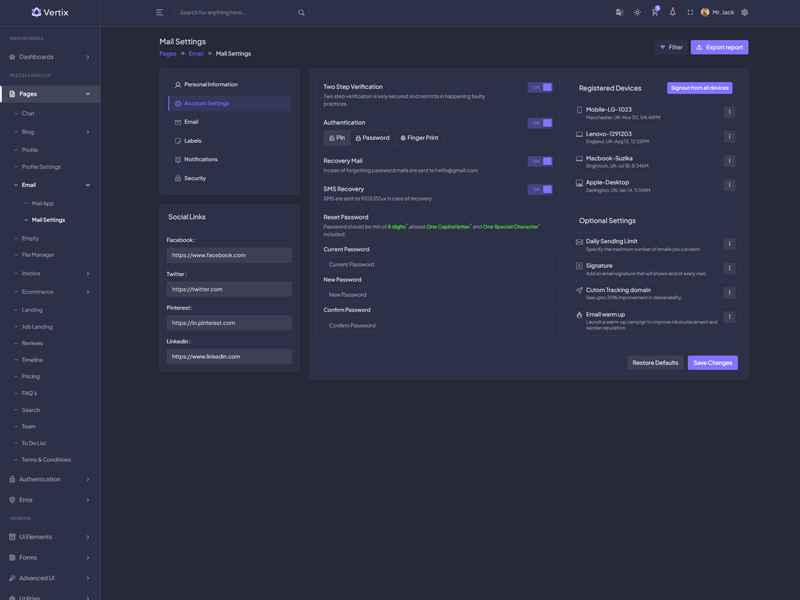The image size is (800, 600).
Task: Open the notifications bell in header
Action: (673, 13)
